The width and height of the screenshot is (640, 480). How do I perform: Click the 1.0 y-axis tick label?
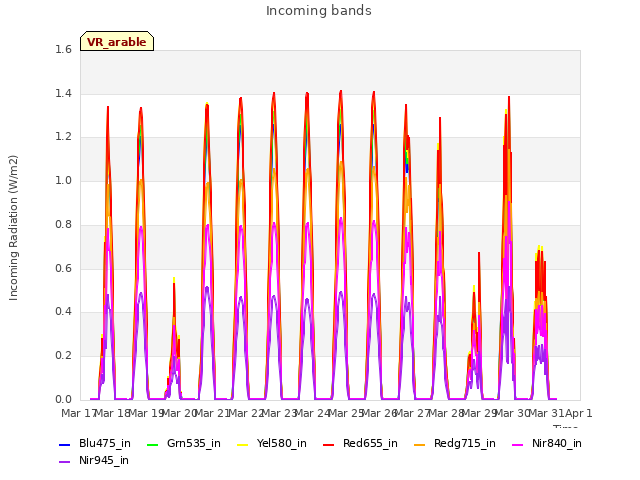point(63,180)
